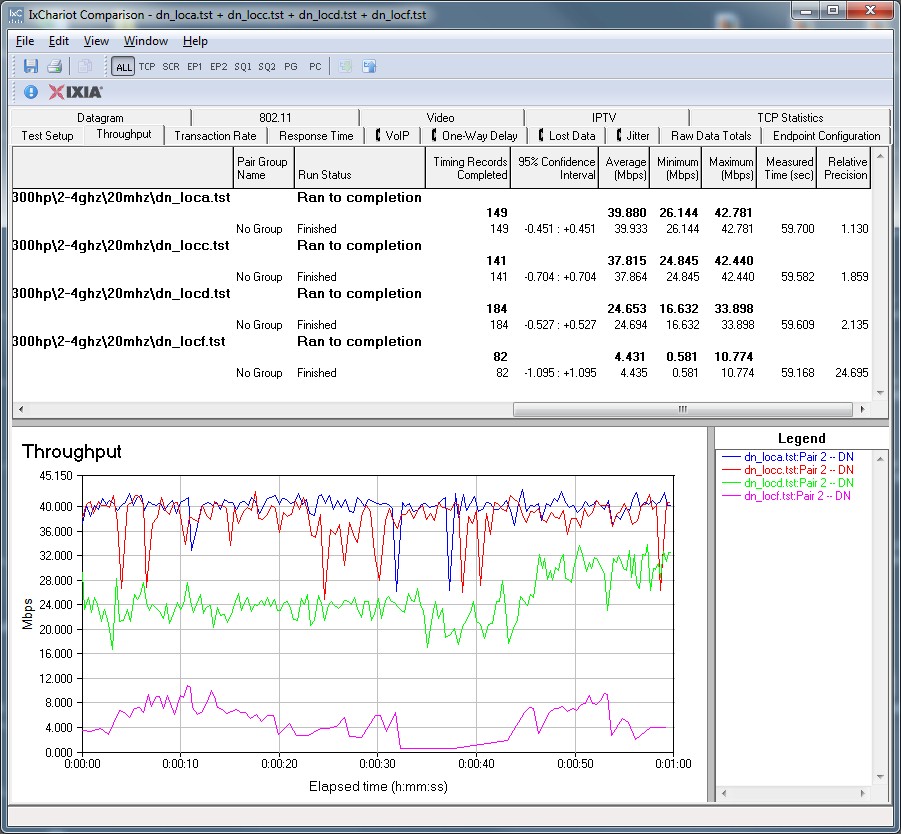
Task: Switch to the 802.11 tab
Action: (x=275, y=117)
